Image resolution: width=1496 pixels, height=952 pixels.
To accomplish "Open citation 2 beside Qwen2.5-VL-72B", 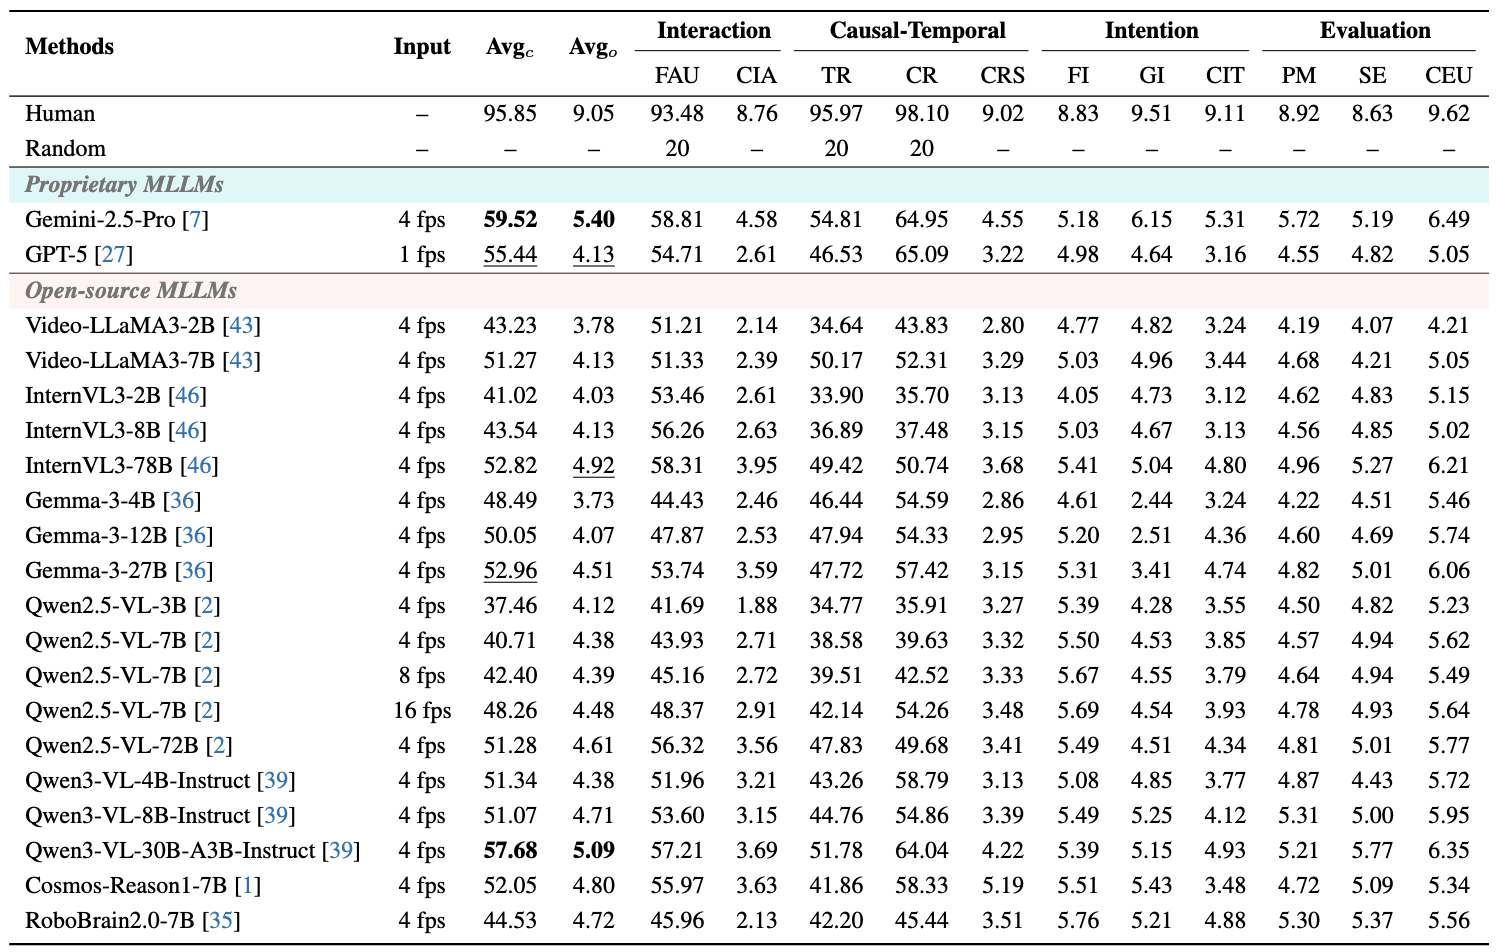I will click(219, 746).
